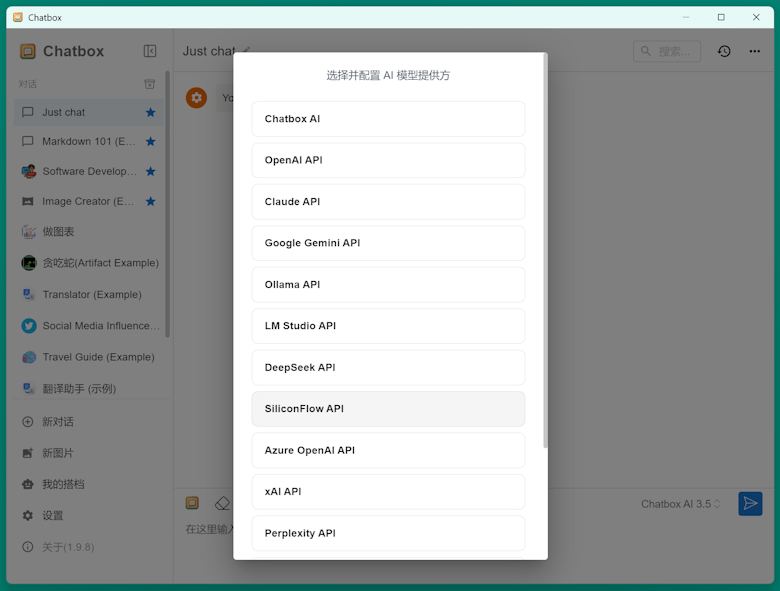Open settings with the gear icon

point(28,515)
